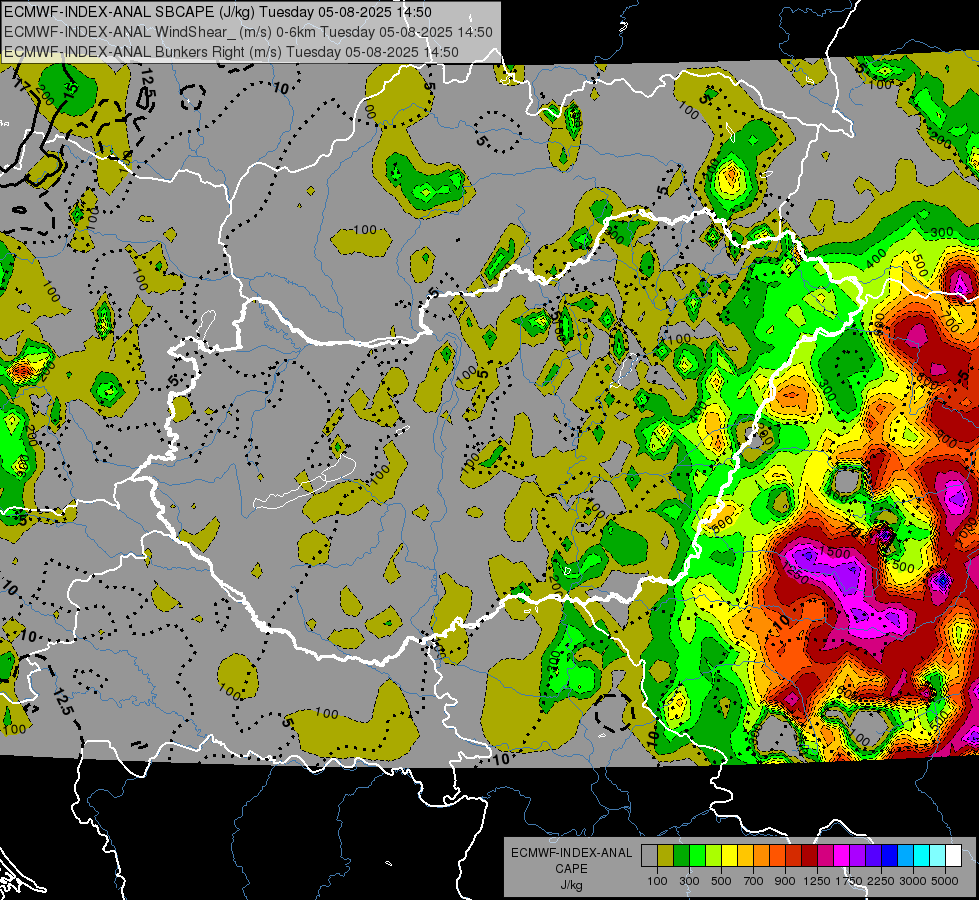979x900 pixels.
Task: Click the 1500 contour label on the map
Action: pos(835,553)
